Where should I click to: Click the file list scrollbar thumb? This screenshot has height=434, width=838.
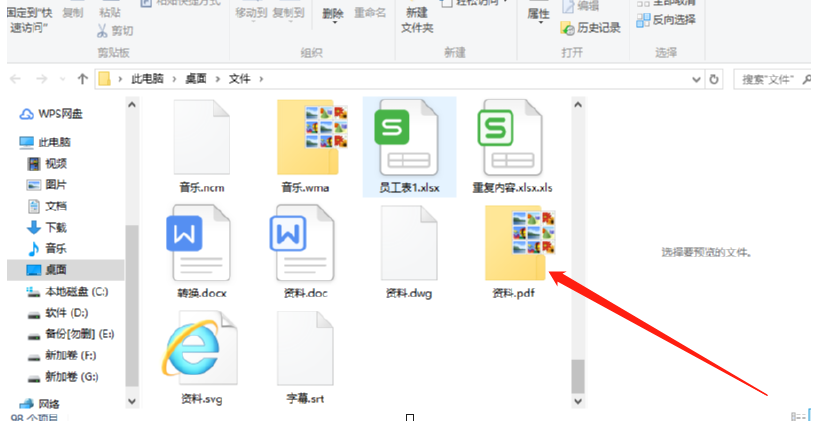point(578,376)
